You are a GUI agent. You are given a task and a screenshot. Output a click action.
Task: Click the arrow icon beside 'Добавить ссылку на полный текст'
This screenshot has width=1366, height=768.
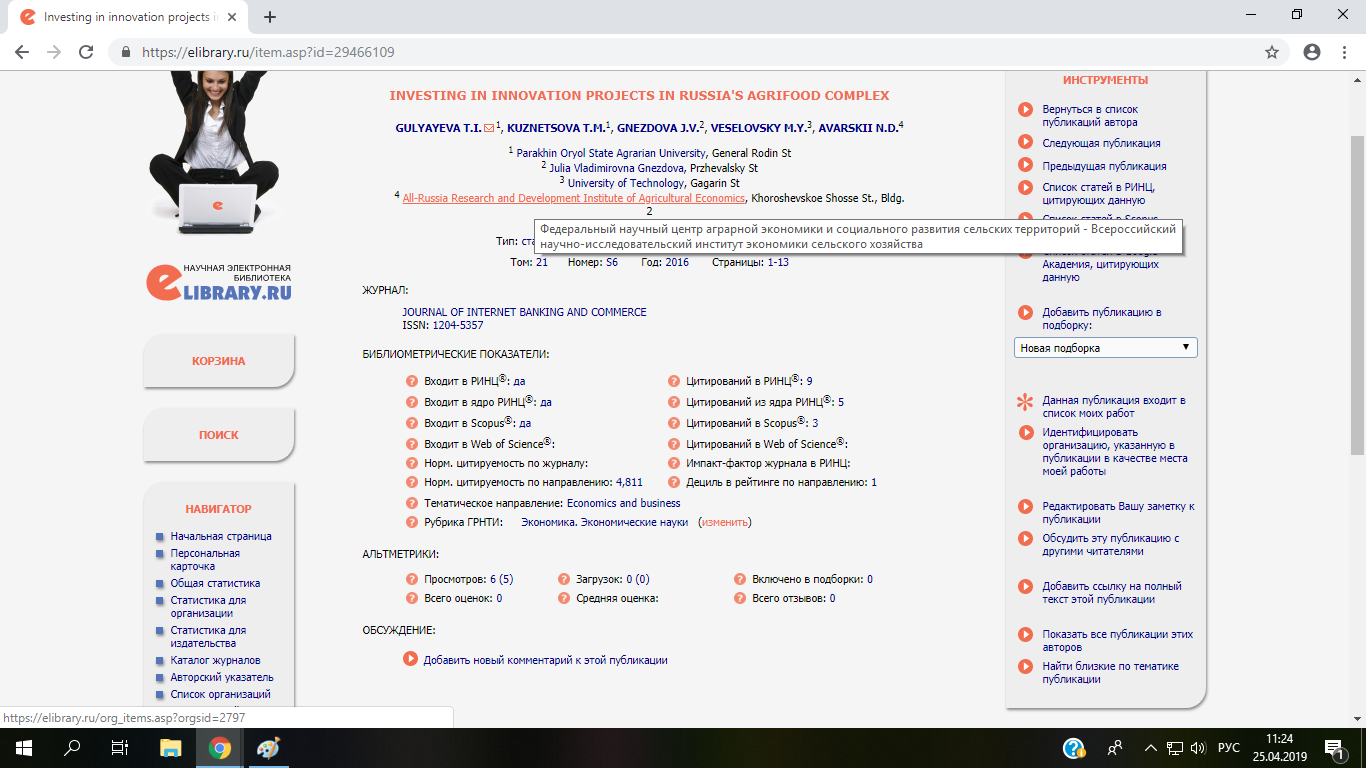click(x=1025, y=586)
